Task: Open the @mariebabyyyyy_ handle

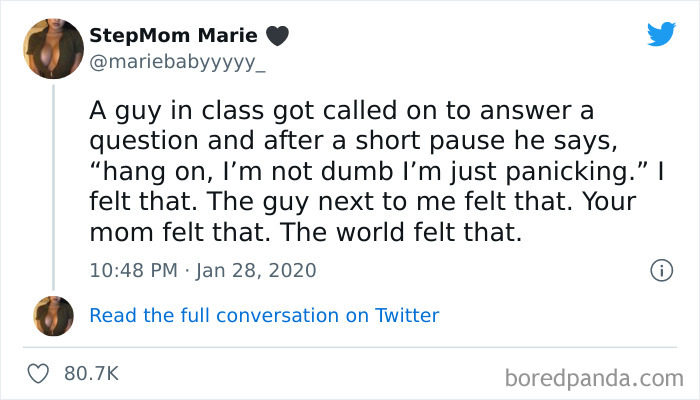Action: pyautogui.click(x=178, y=63)
